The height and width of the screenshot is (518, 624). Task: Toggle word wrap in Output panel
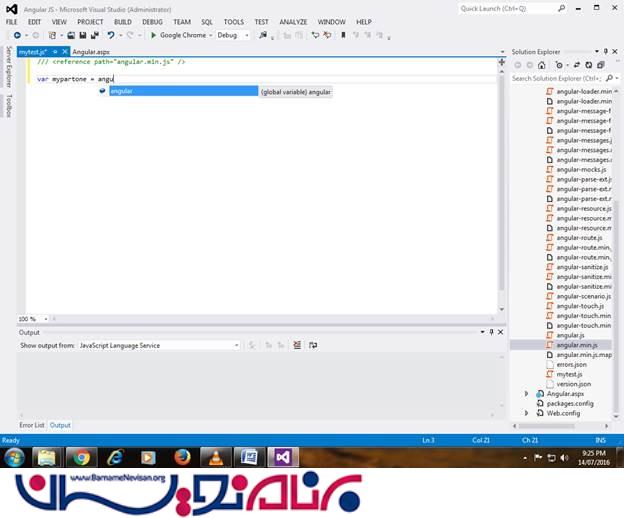pyautogui.click(x=313, y=345)
